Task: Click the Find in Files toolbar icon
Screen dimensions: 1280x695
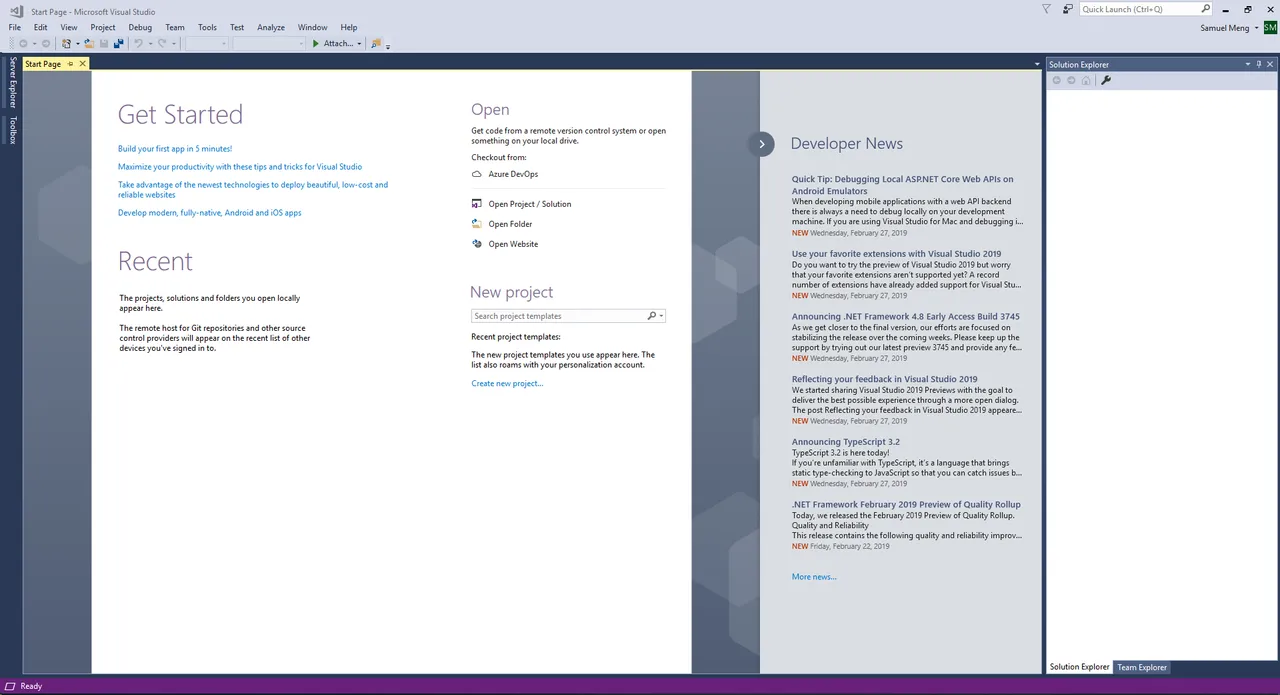Action: [x=375, y=44]
